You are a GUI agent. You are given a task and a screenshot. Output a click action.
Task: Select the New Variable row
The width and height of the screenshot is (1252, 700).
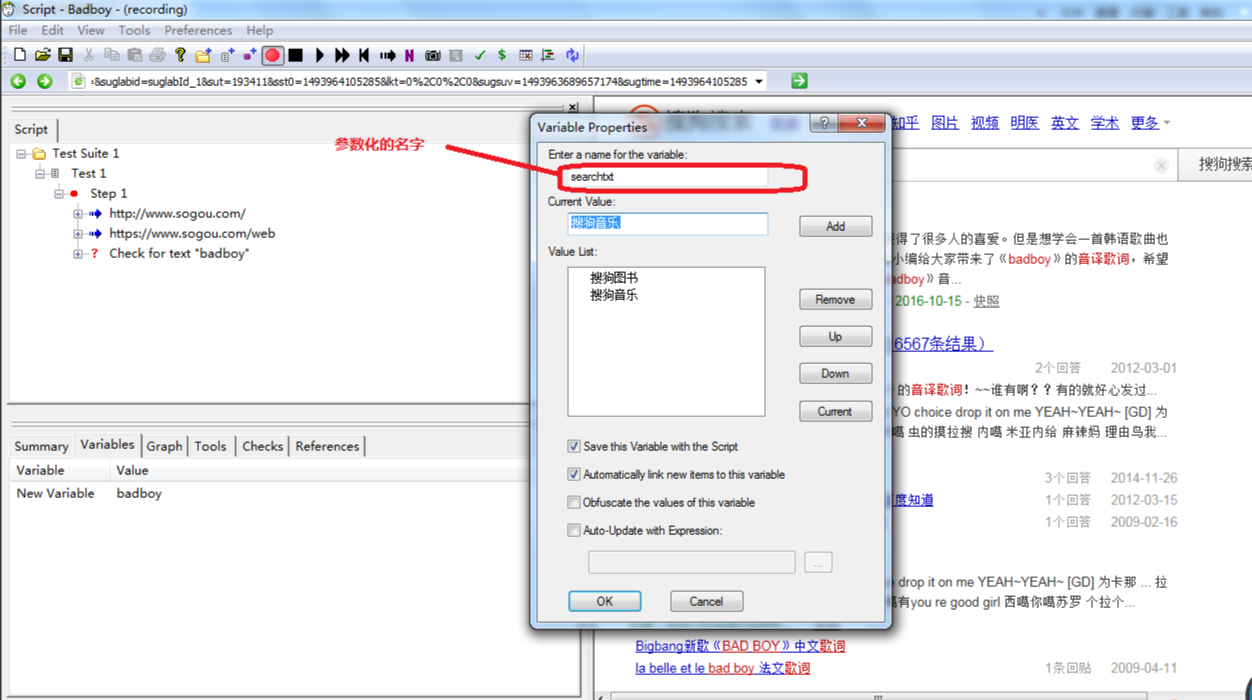[270, 493]
